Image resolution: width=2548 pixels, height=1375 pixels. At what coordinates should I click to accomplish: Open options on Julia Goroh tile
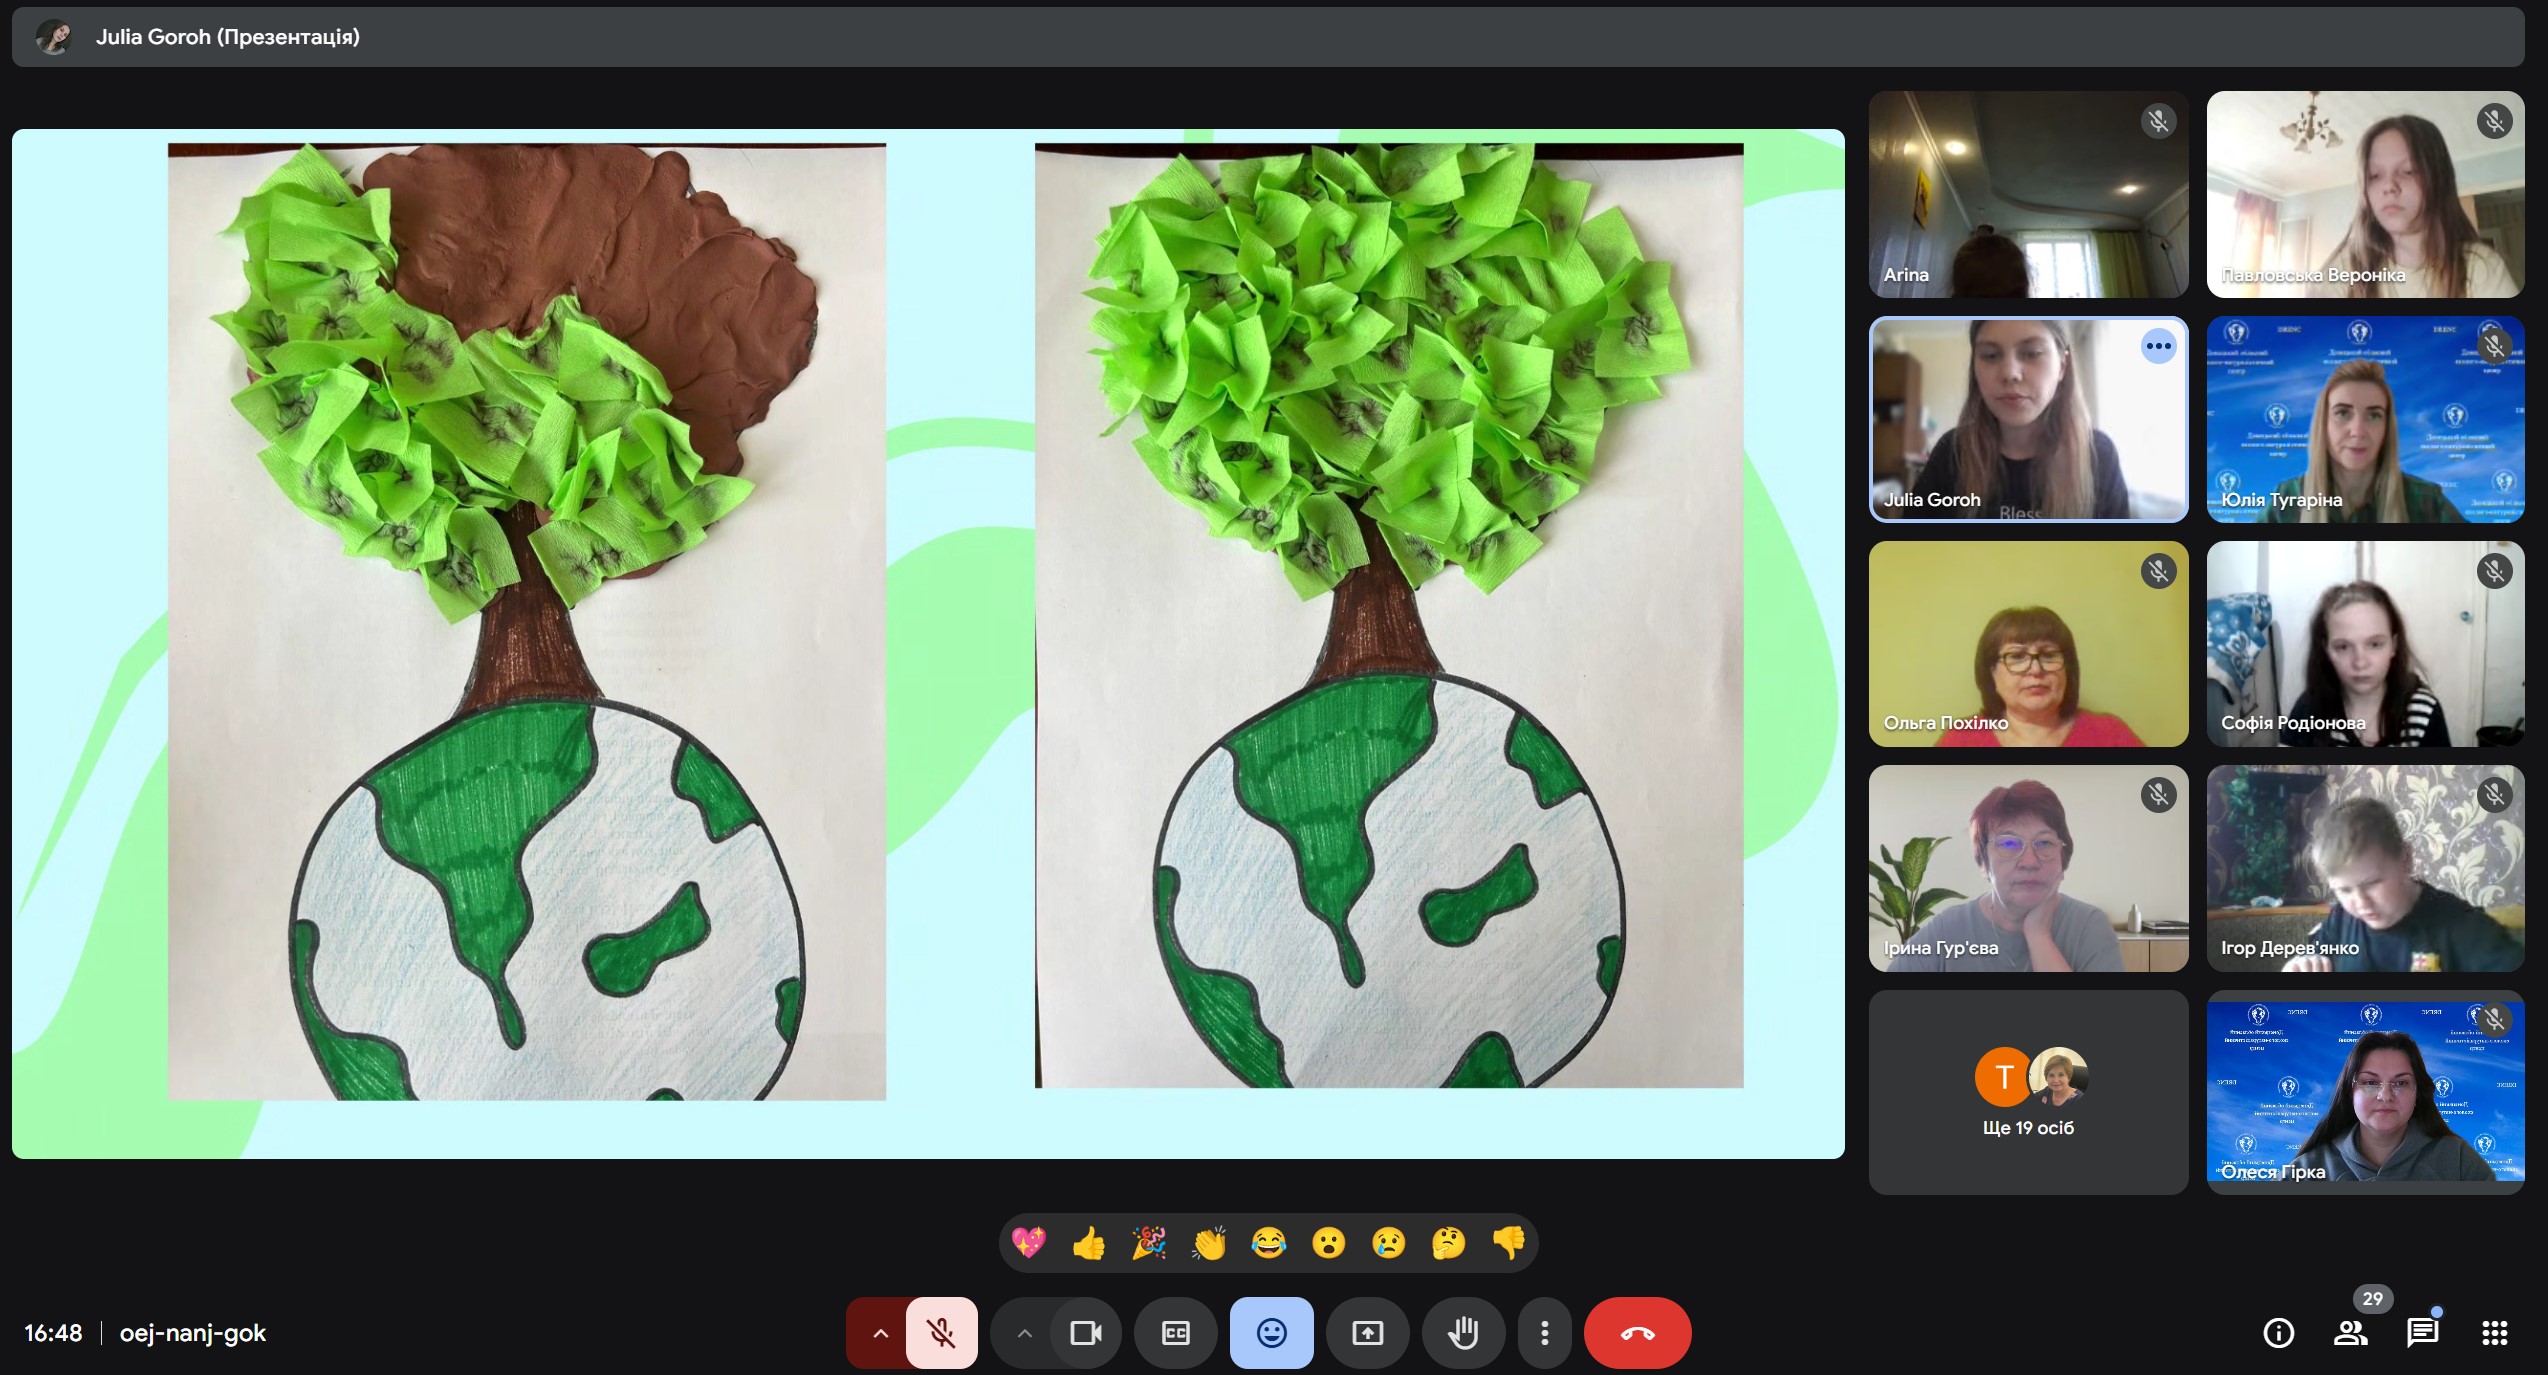tap(2158, 347)
